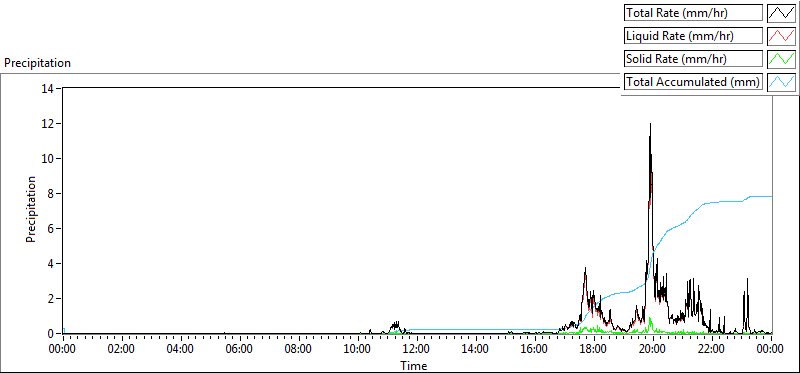Click the Solid Rate green plot sample icon
800x373 pixels.
pyautogui.click(x=781, y=59)
